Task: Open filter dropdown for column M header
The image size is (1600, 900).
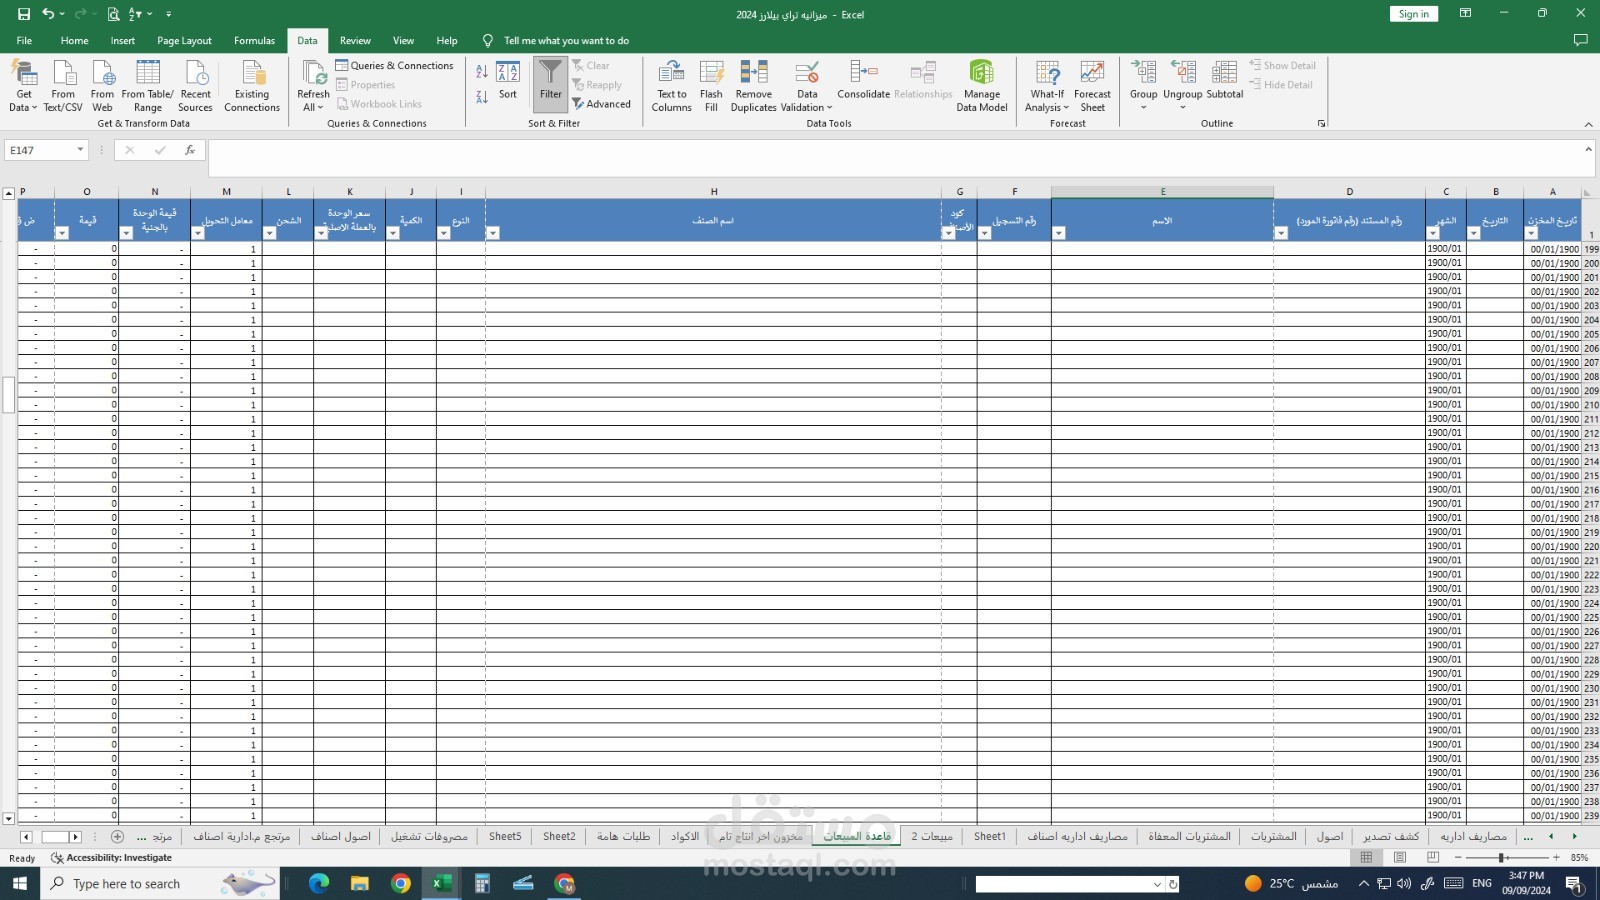Action: [198, 233]
